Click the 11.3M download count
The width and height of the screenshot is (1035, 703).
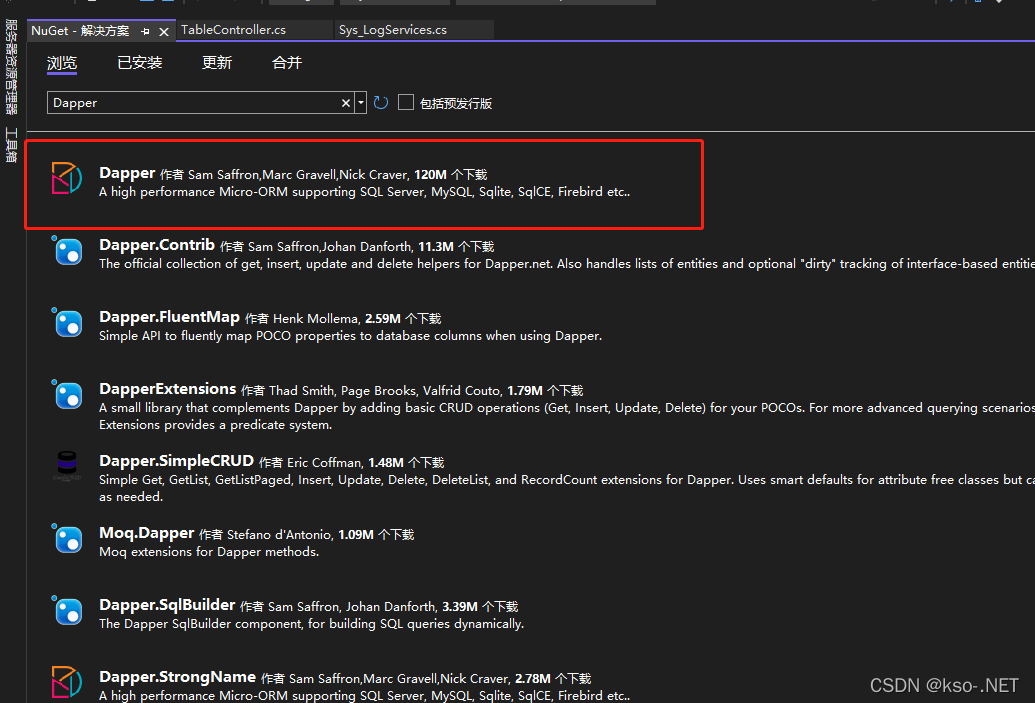click(x=436, y=247)
